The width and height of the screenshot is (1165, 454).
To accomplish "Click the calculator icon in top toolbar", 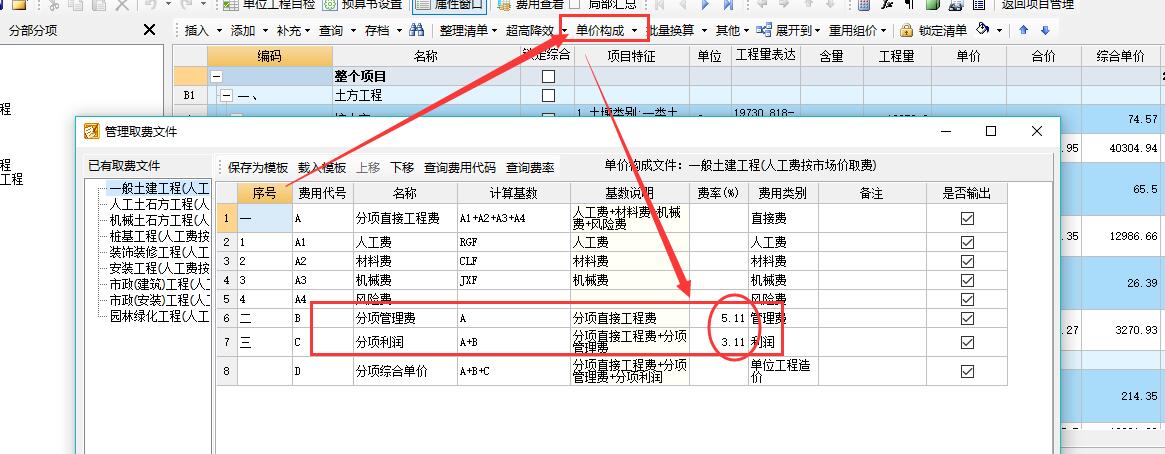I will coord(863,4).
